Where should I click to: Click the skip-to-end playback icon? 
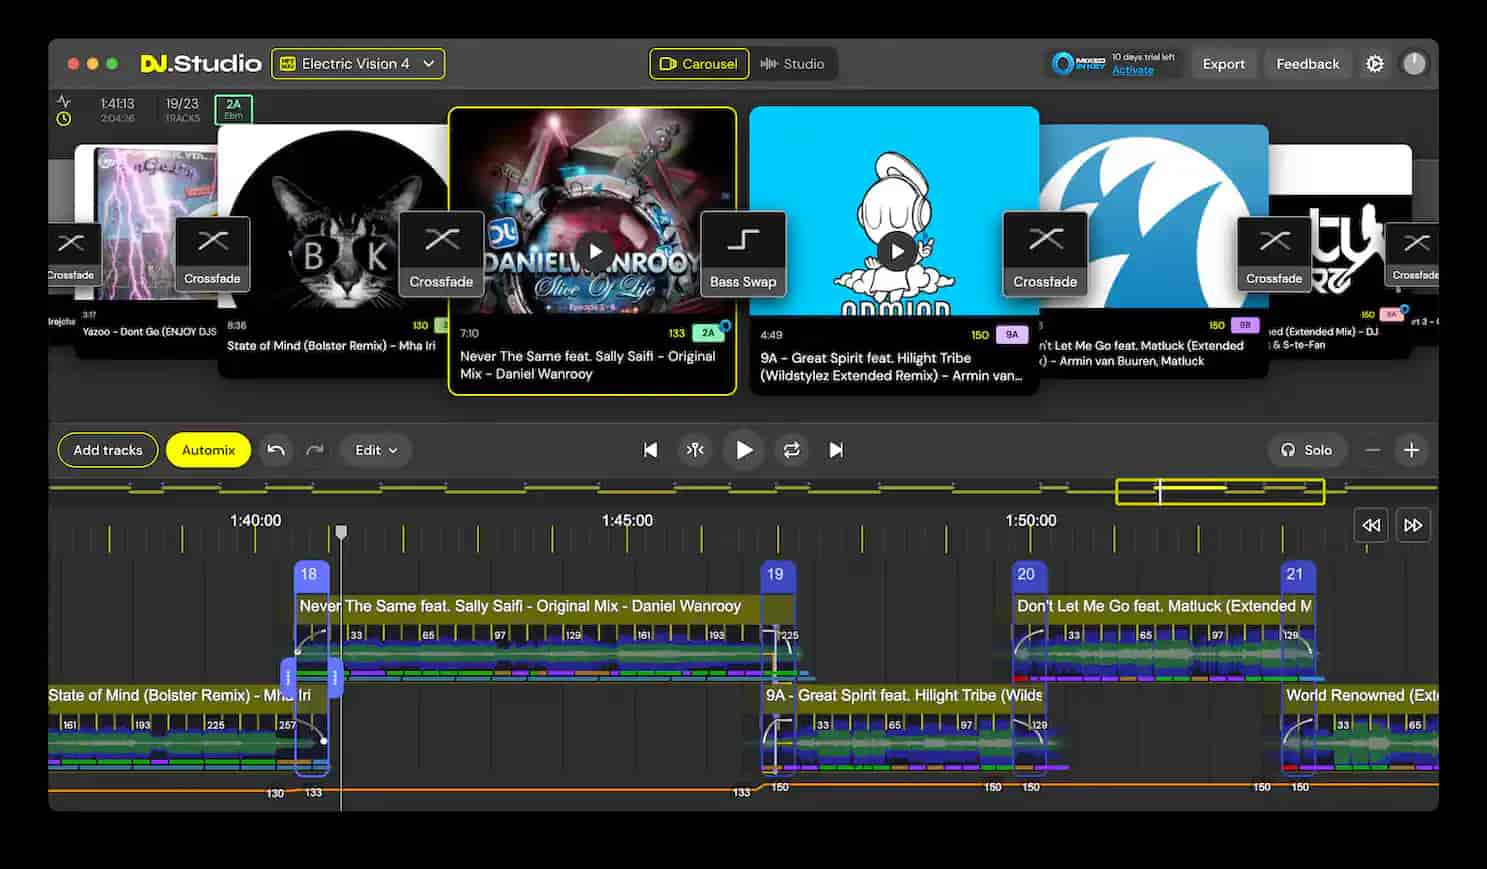click(x=837, y=450)
